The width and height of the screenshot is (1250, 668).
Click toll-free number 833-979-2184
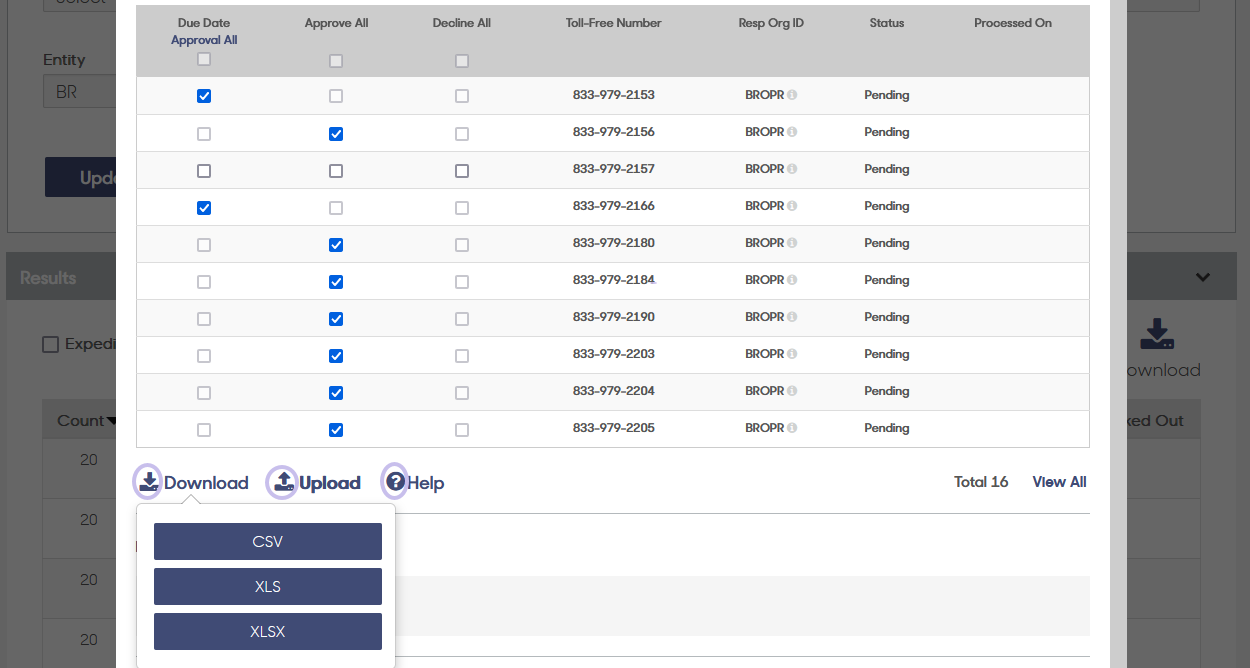coord(614,280)
